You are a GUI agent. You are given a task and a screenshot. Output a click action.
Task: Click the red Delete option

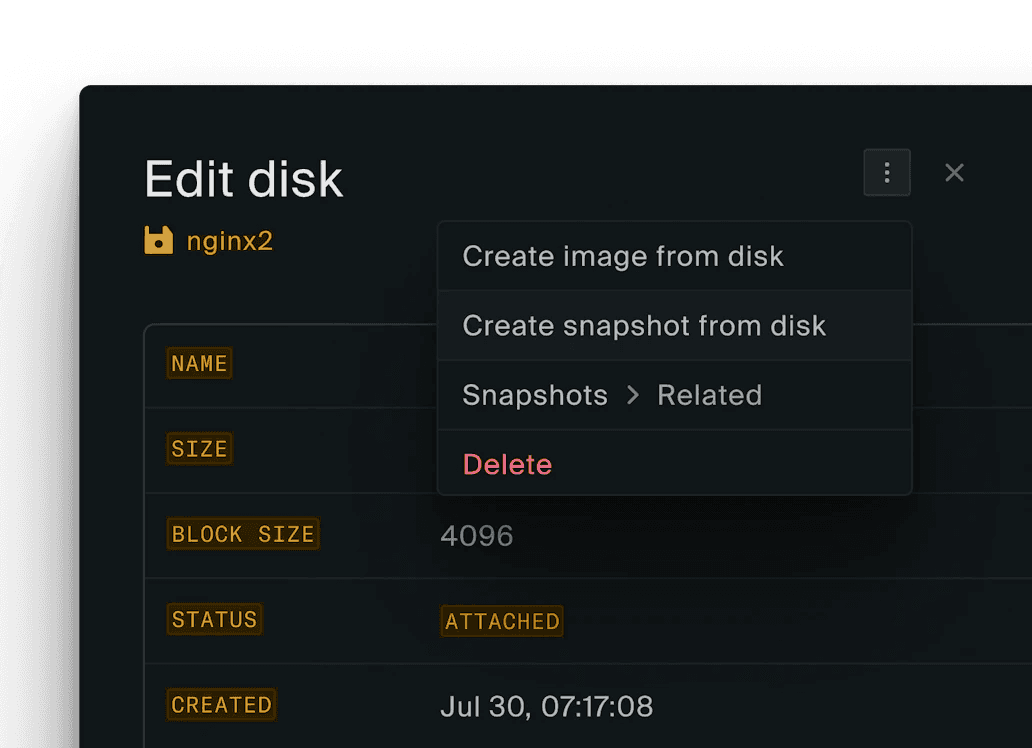click(x=507, y=463)
